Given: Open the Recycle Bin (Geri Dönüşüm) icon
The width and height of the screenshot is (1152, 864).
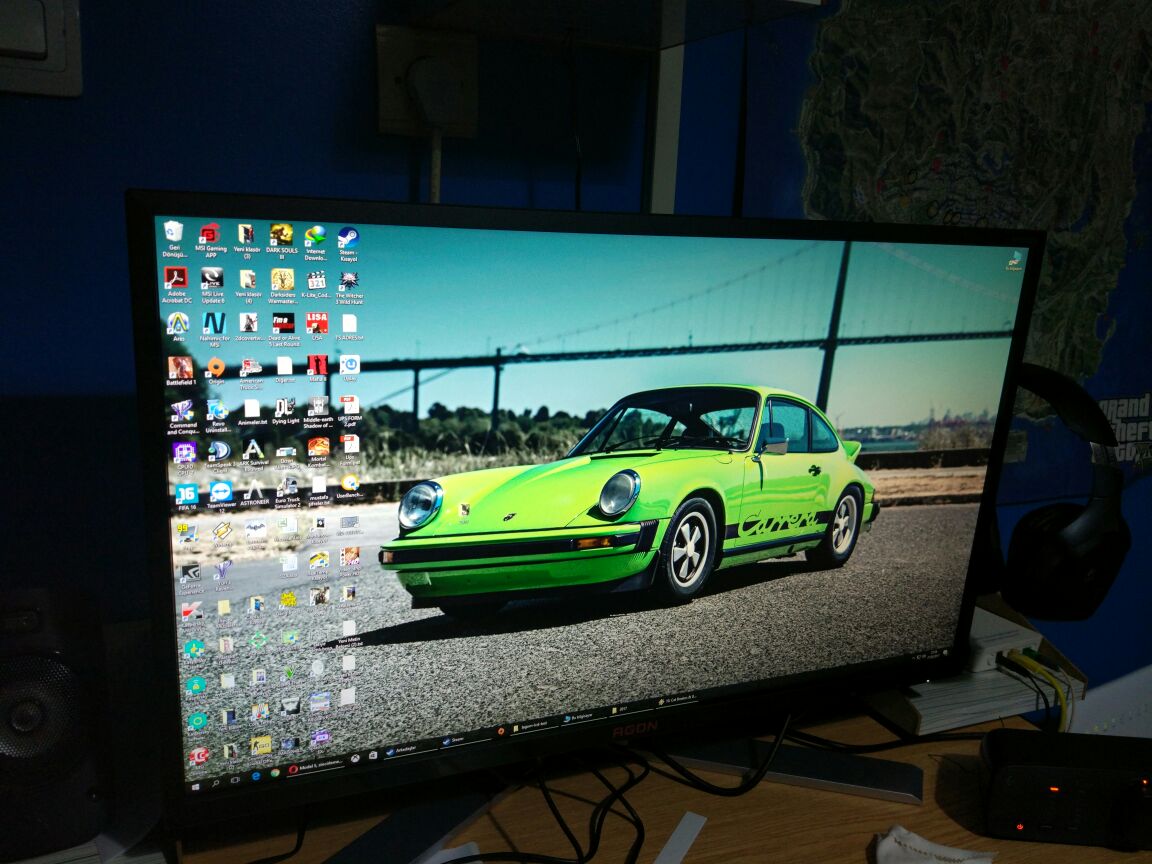Looking at the screenshot, I should (173, 238).
